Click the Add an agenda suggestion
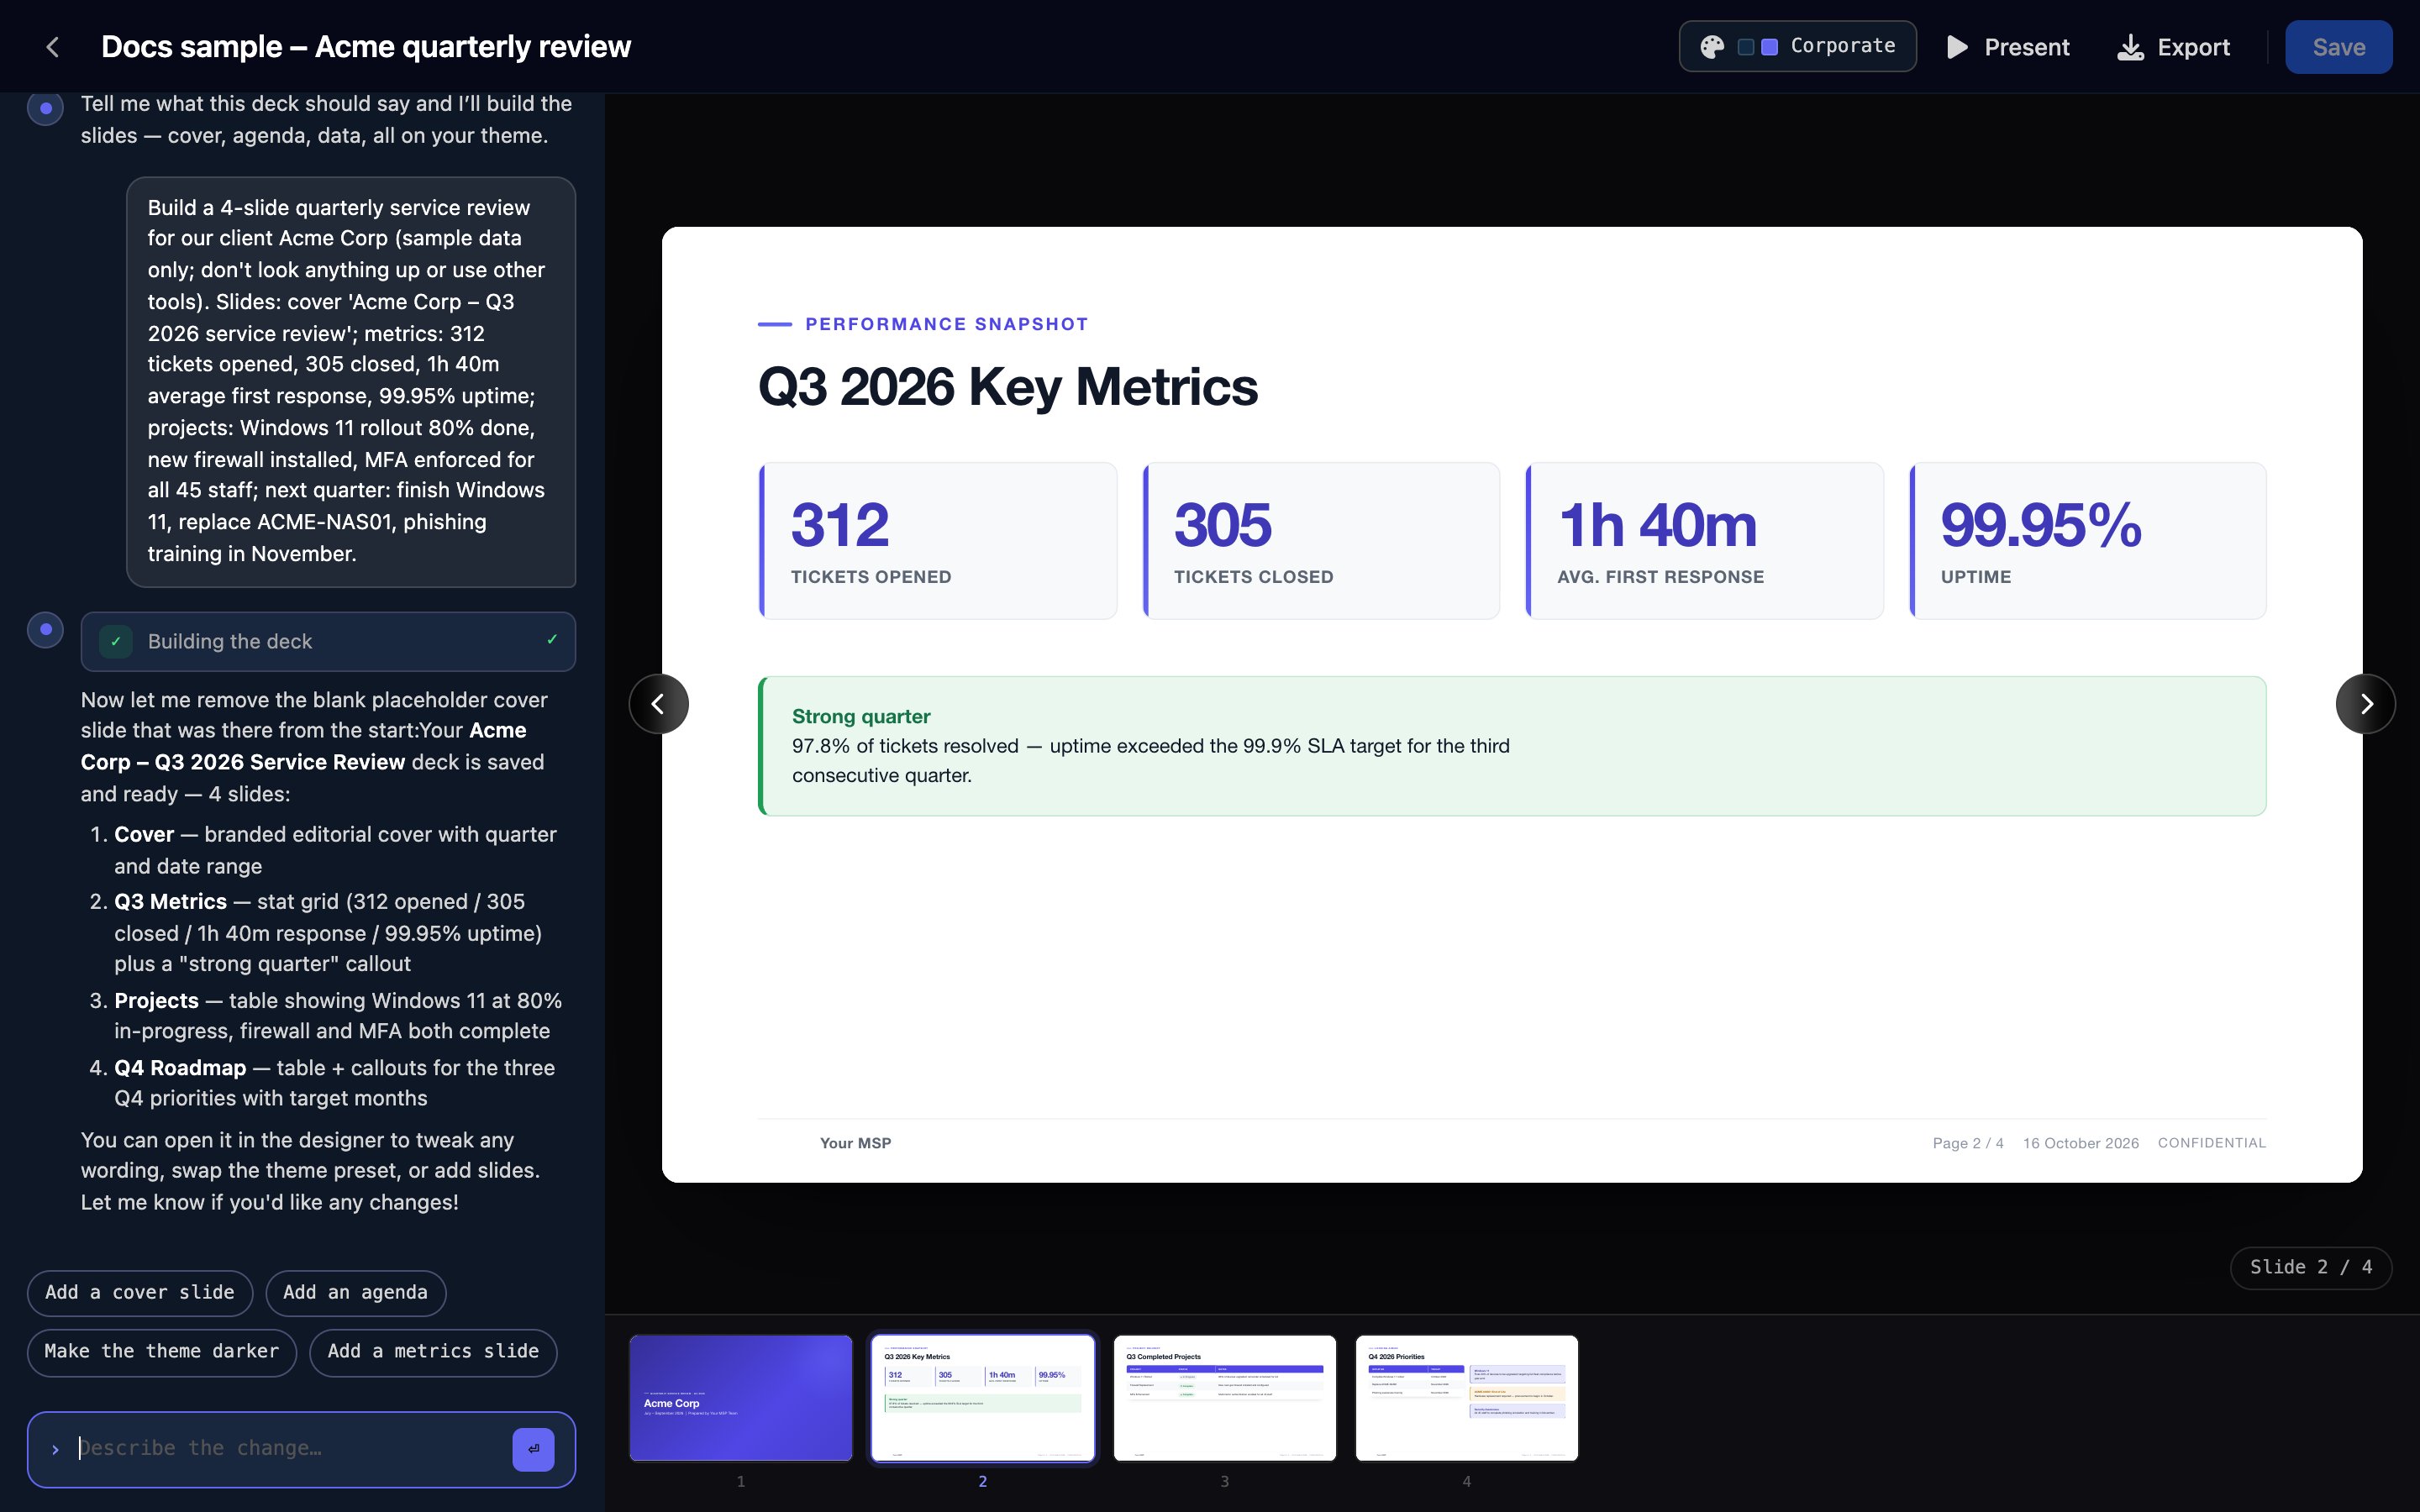The image size is (2420, 1512). click(355, 1292)
